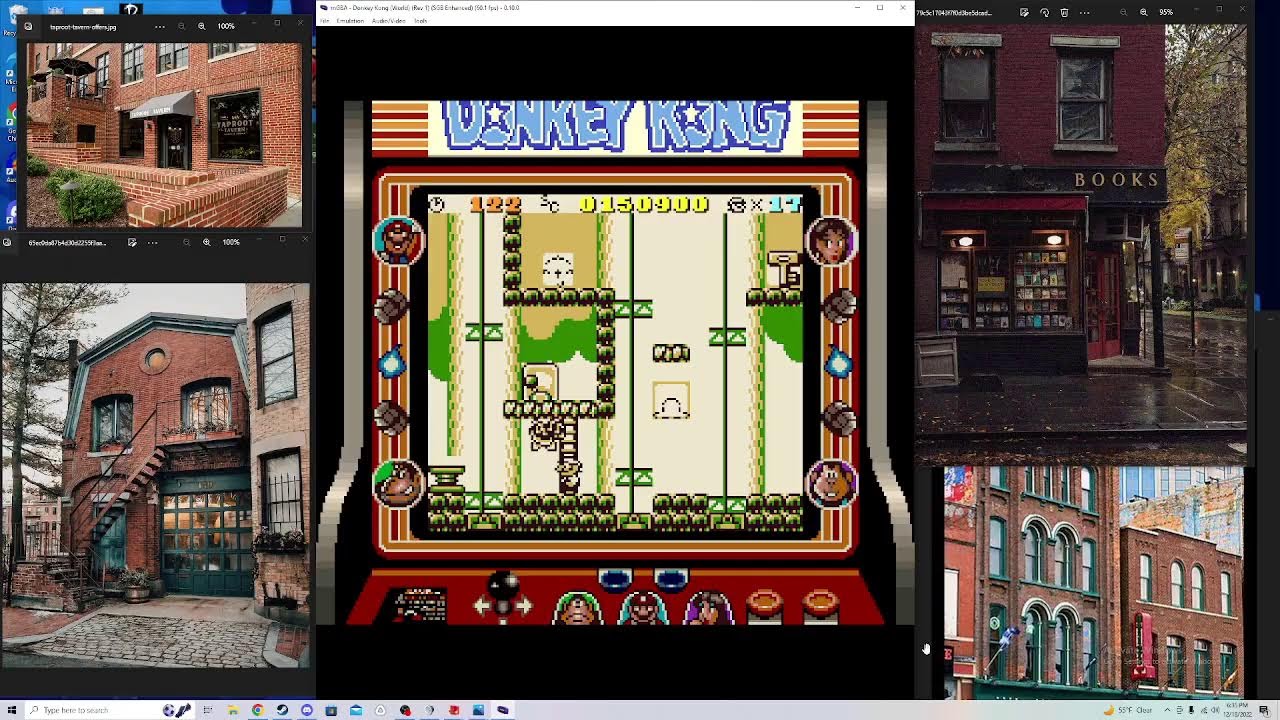Click the 100% zoom level in second photo window
This screenshot has width=1280, height=720.
(231, 242)
